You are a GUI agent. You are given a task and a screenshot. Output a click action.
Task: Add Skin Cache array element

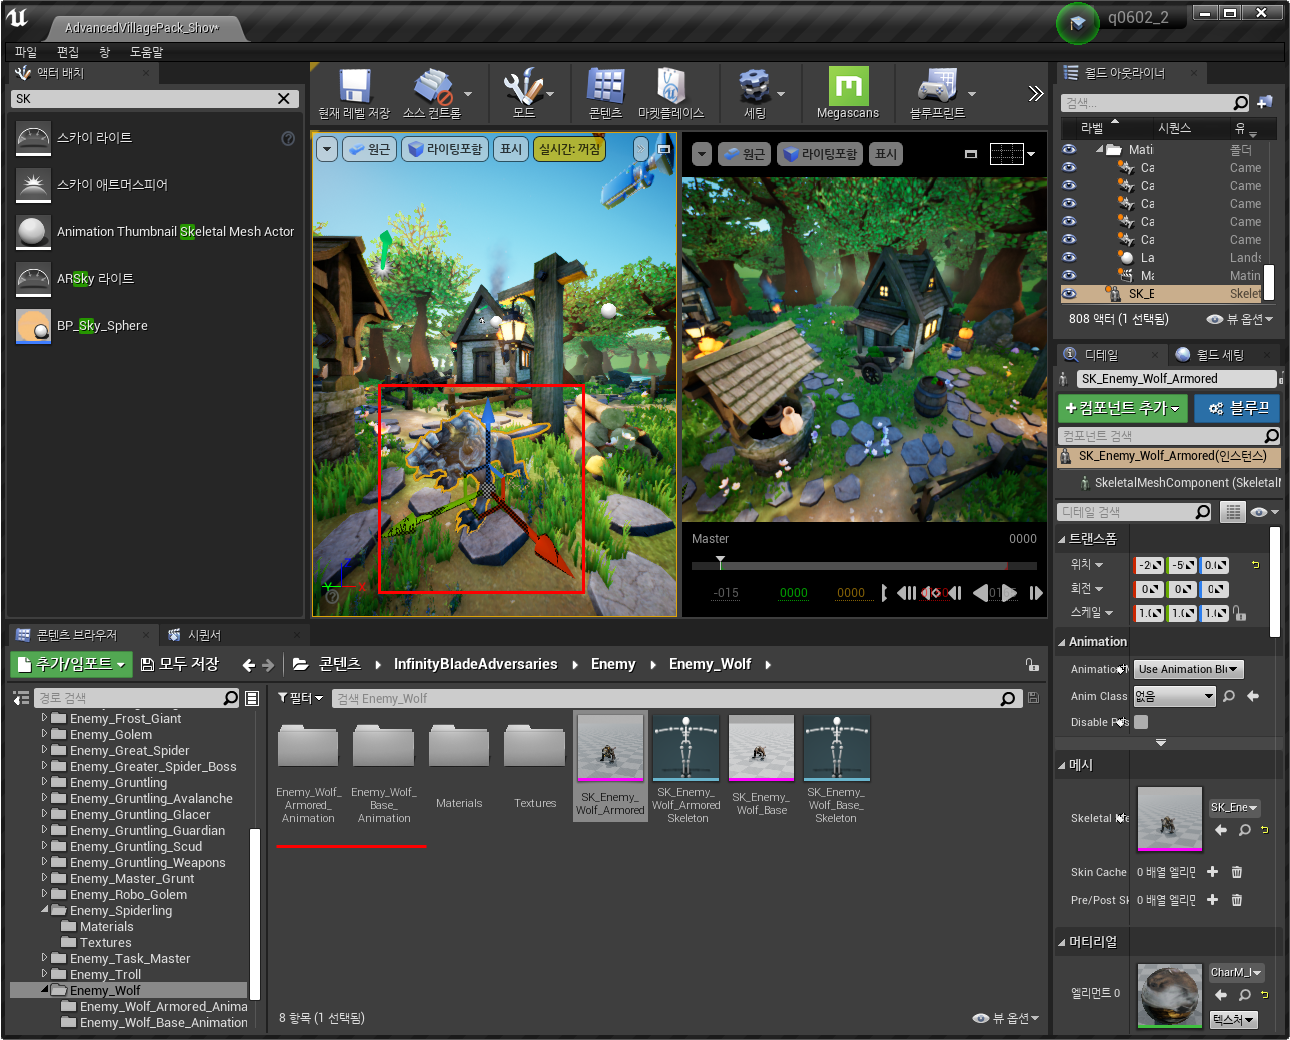pos(1212,872)
